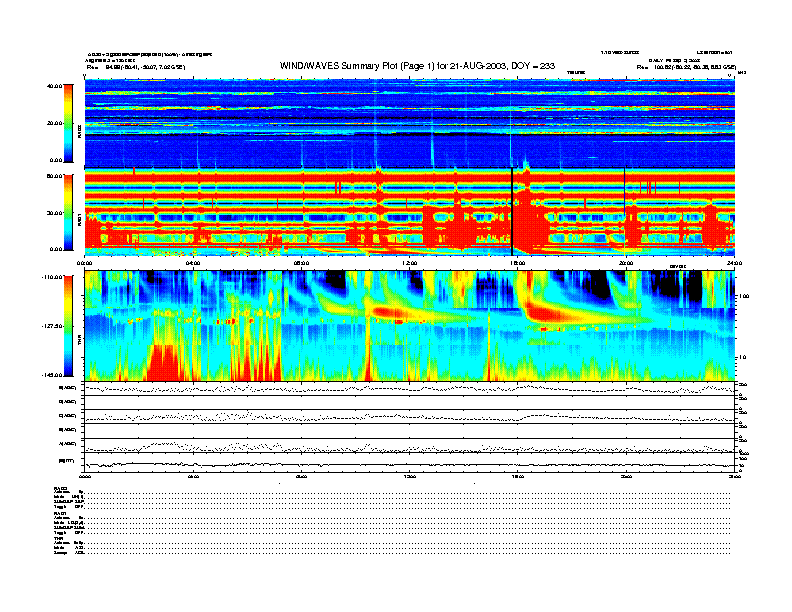Viewport: 792px width, 612px height.
Task: Click the 12:00 label on the bottom time axis
Action: pos(410,476)
